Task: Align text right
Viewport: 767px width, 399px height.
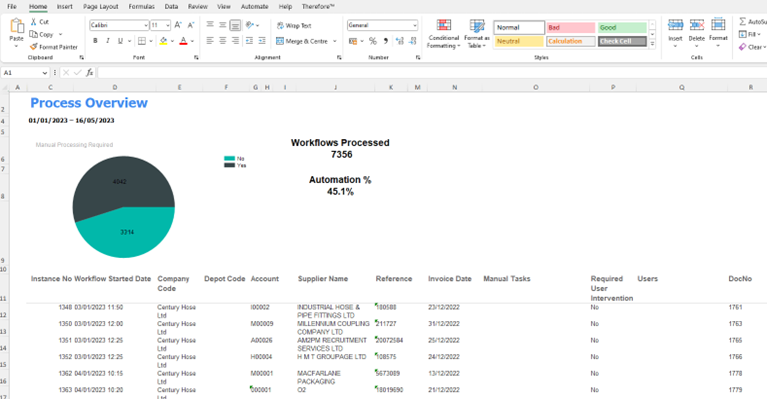Action: [235, 41]
